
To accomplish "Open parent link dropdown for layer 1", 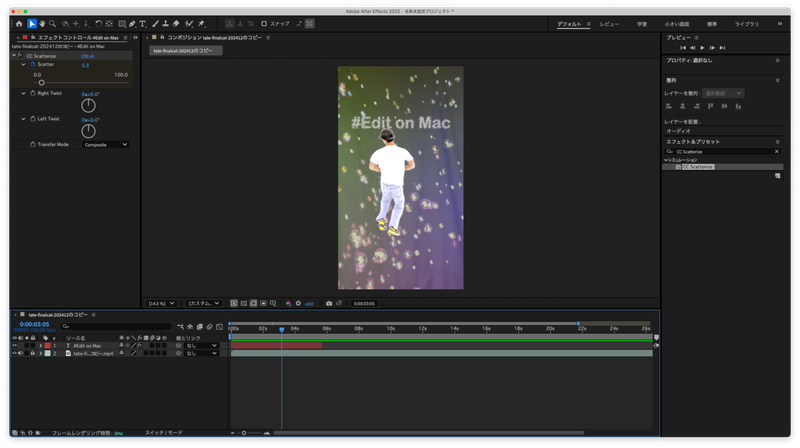I will (201, 345).
